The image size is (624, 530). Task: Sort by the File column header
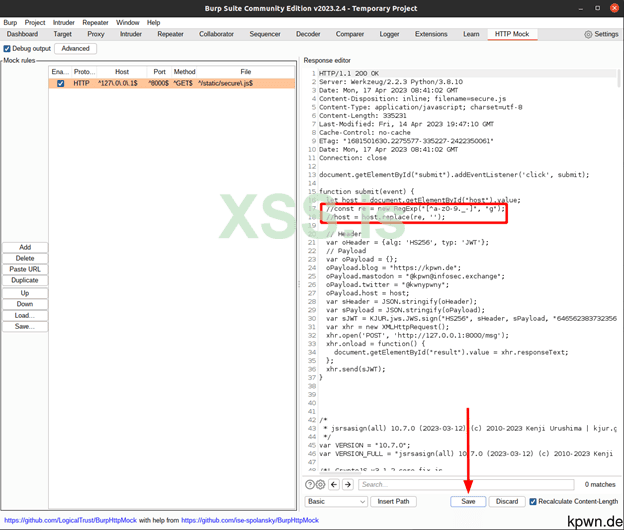coord(246,72)
